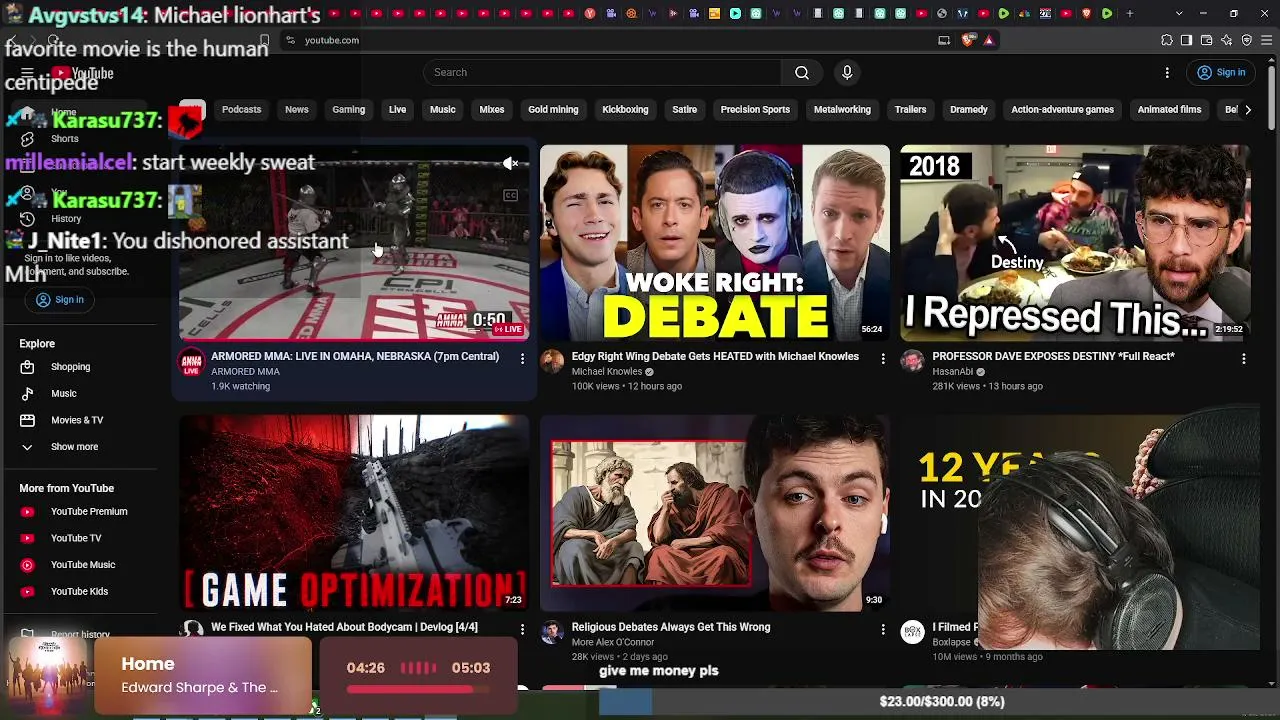Open Movies & TV in the sidebar

click(x=80, y=420)
